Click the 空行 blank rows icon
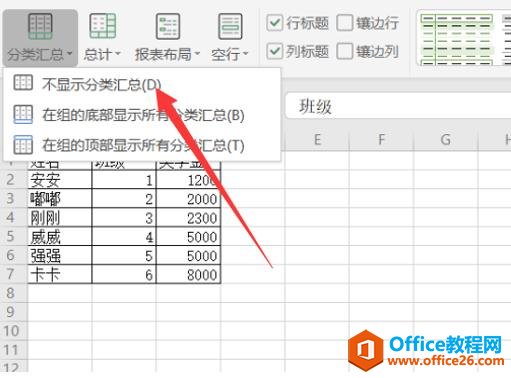511x378 pixels. point(230,26)
